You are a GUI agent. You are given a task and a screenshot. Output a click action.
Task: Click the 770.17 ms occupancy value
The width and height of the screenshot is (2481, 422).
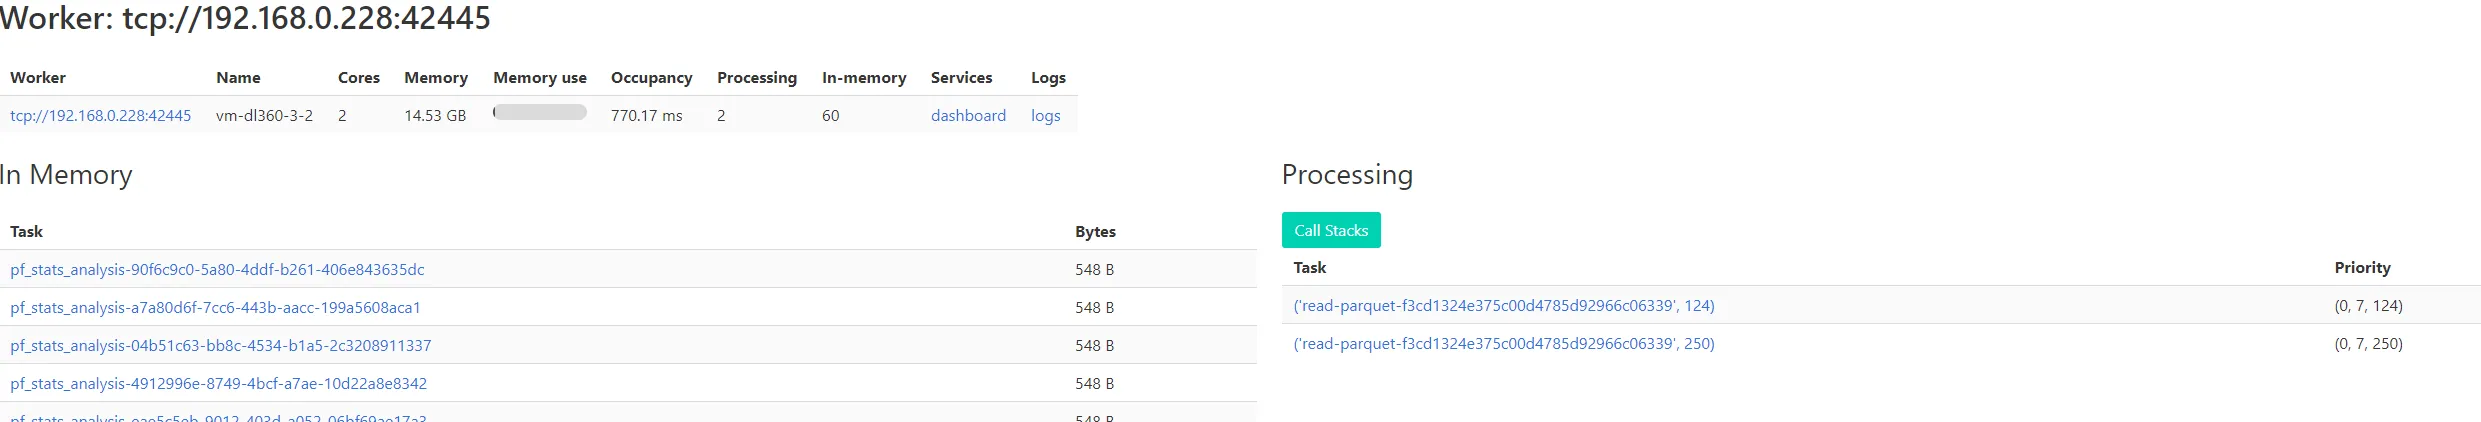click(x=646, y=116)
